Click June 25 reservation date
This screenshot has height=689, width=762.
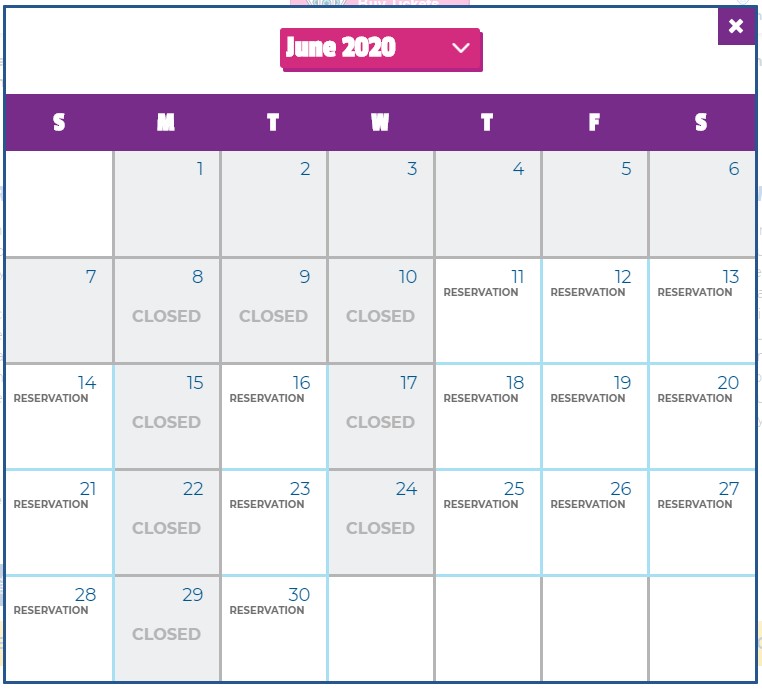[x=488, y=522]
